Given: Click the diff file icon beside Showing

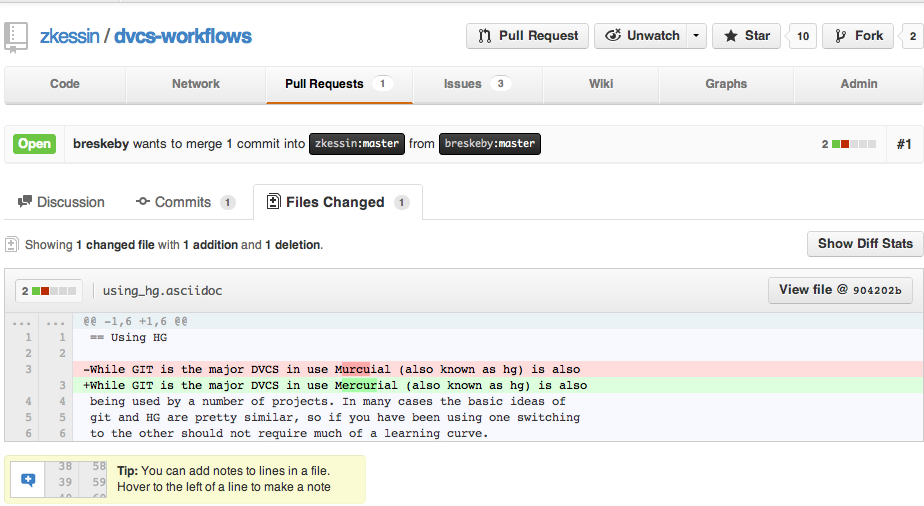Looking at the screenshot, I should point(12,244).
